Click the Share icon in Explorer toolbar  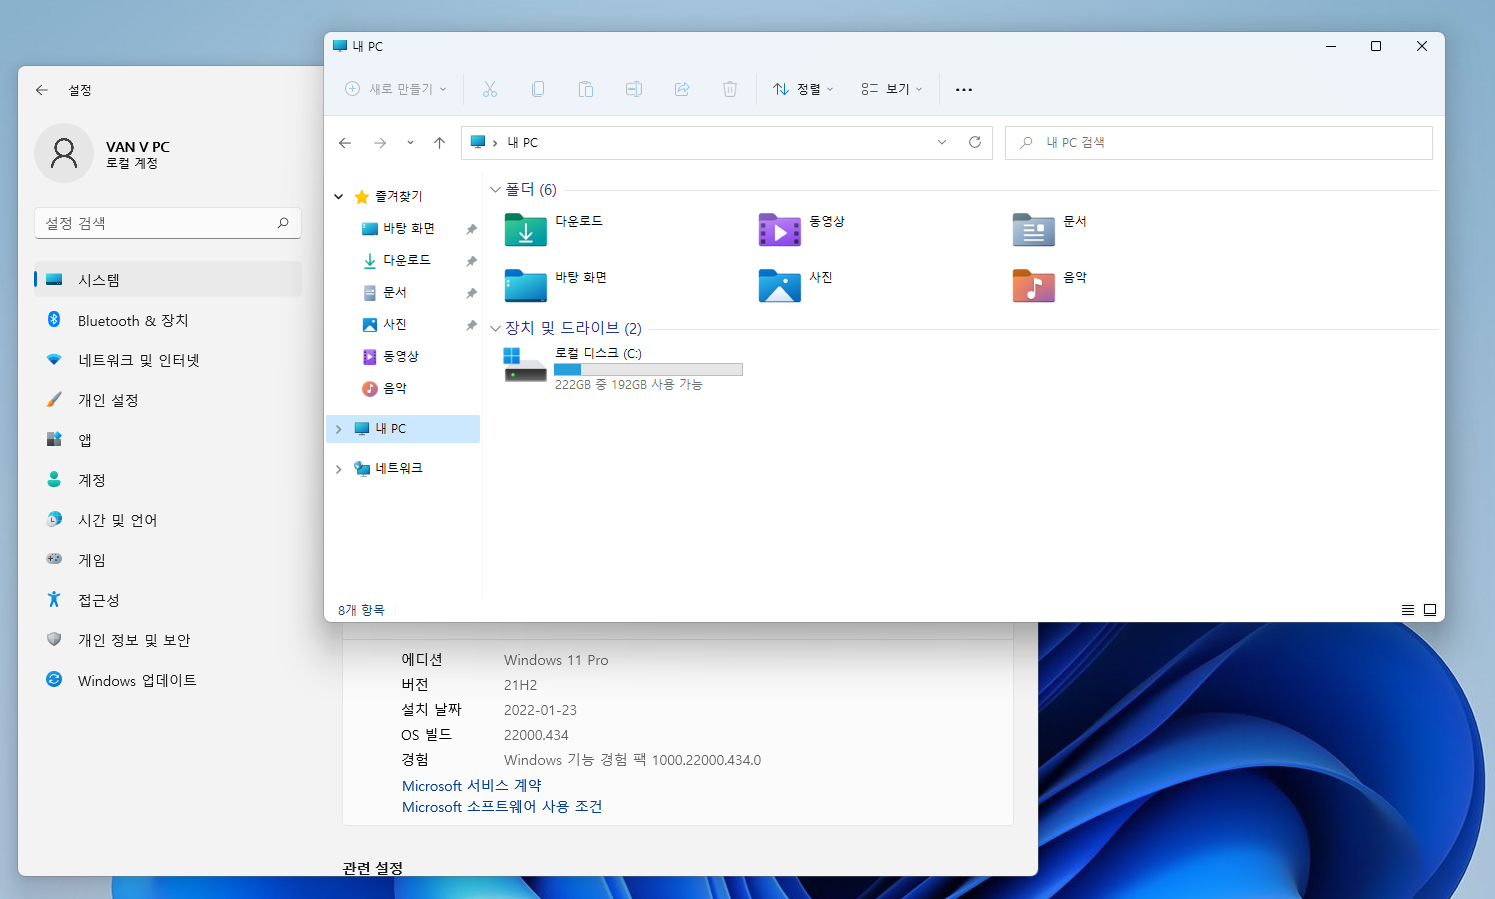pyautogui.click(x=682, y=89)
